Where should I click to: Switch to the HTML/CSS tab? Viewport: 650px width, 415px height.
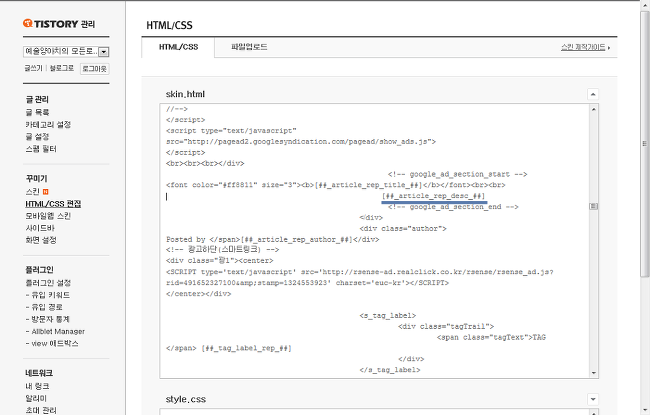(x=178, y=47)
